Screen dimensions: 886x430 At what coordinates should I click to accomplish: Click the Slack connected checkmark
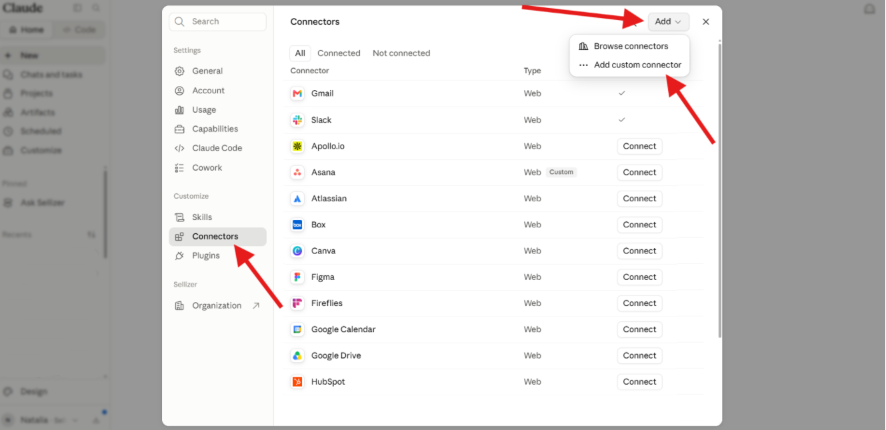622,120
